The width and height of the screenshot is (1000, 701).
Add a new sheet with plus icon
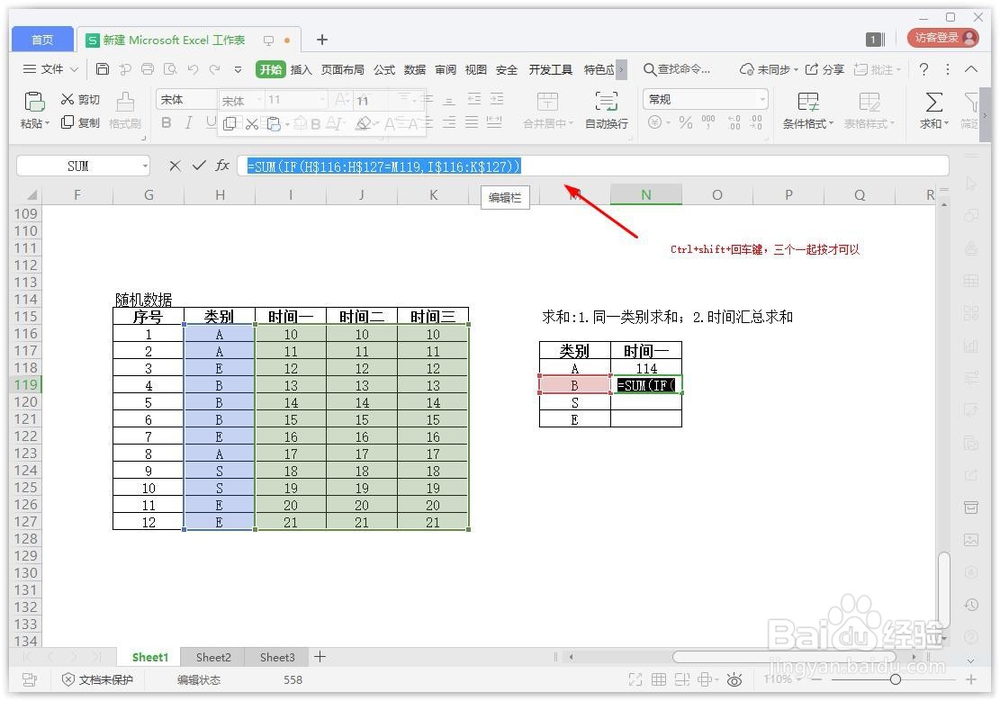tap(320, 656)
